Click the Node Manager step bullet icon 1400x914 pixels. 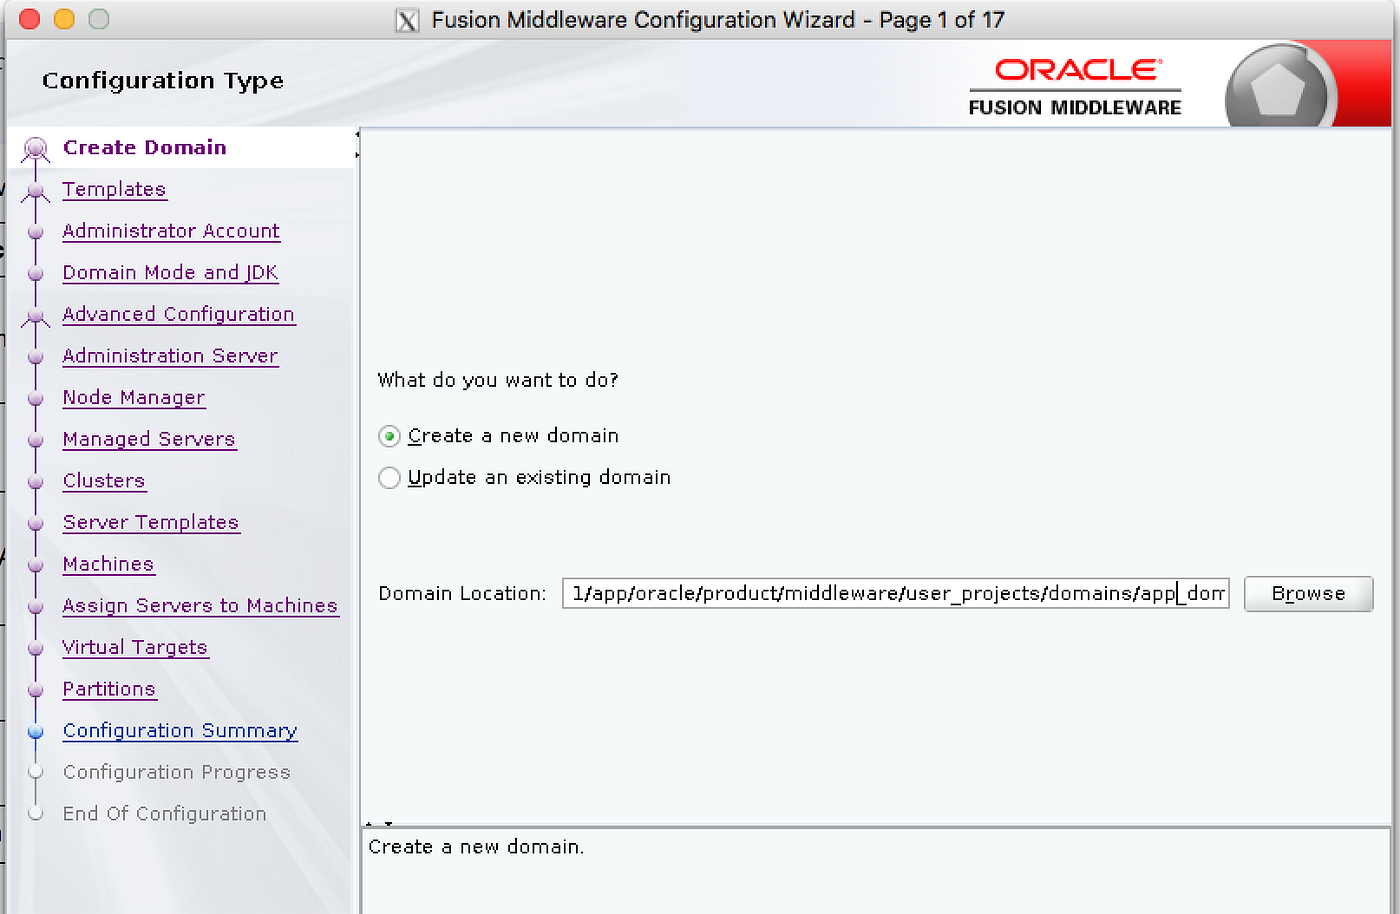point(36,398)
